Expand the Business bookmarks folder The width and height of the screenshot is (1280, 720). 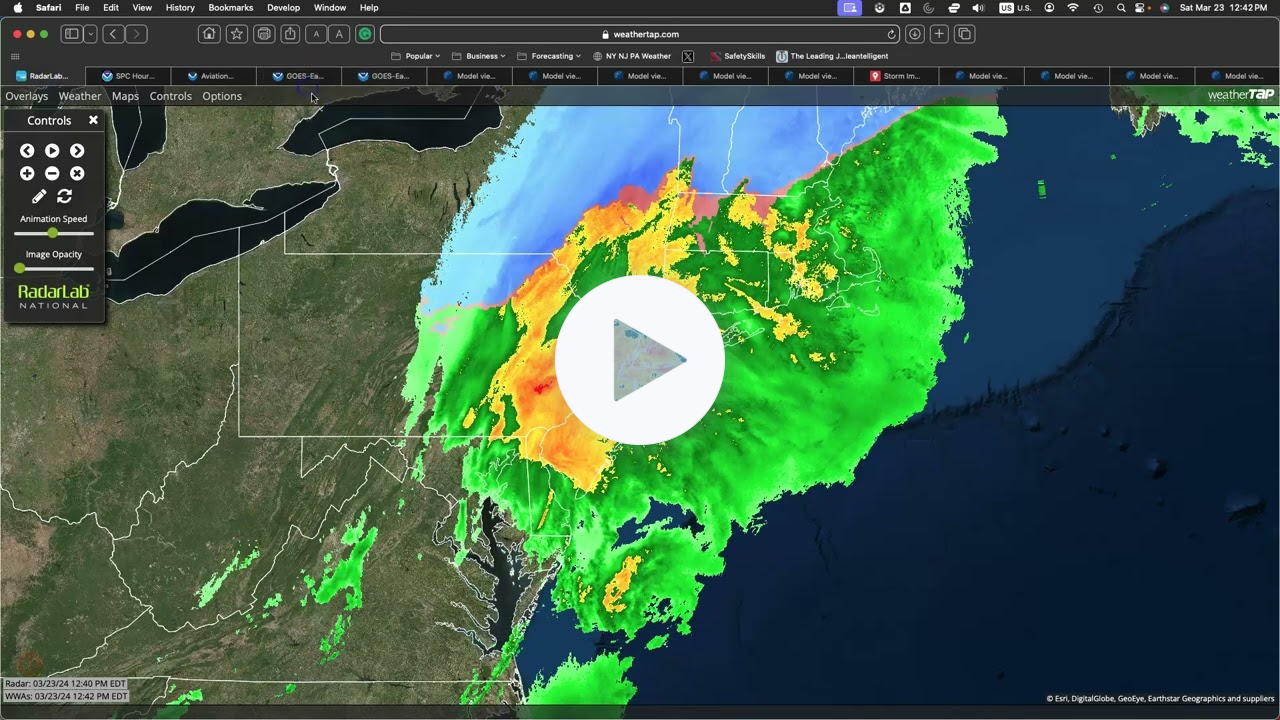tap(478, 55)
